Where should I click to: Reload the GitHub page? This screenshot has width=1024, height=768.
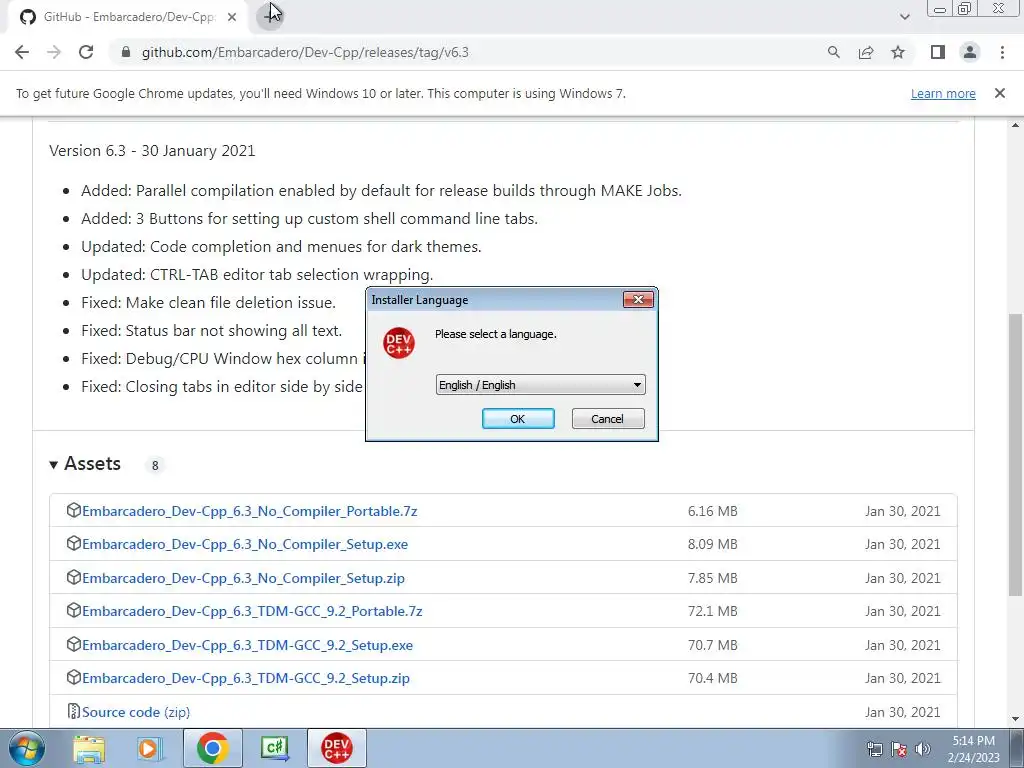(86, 52)
